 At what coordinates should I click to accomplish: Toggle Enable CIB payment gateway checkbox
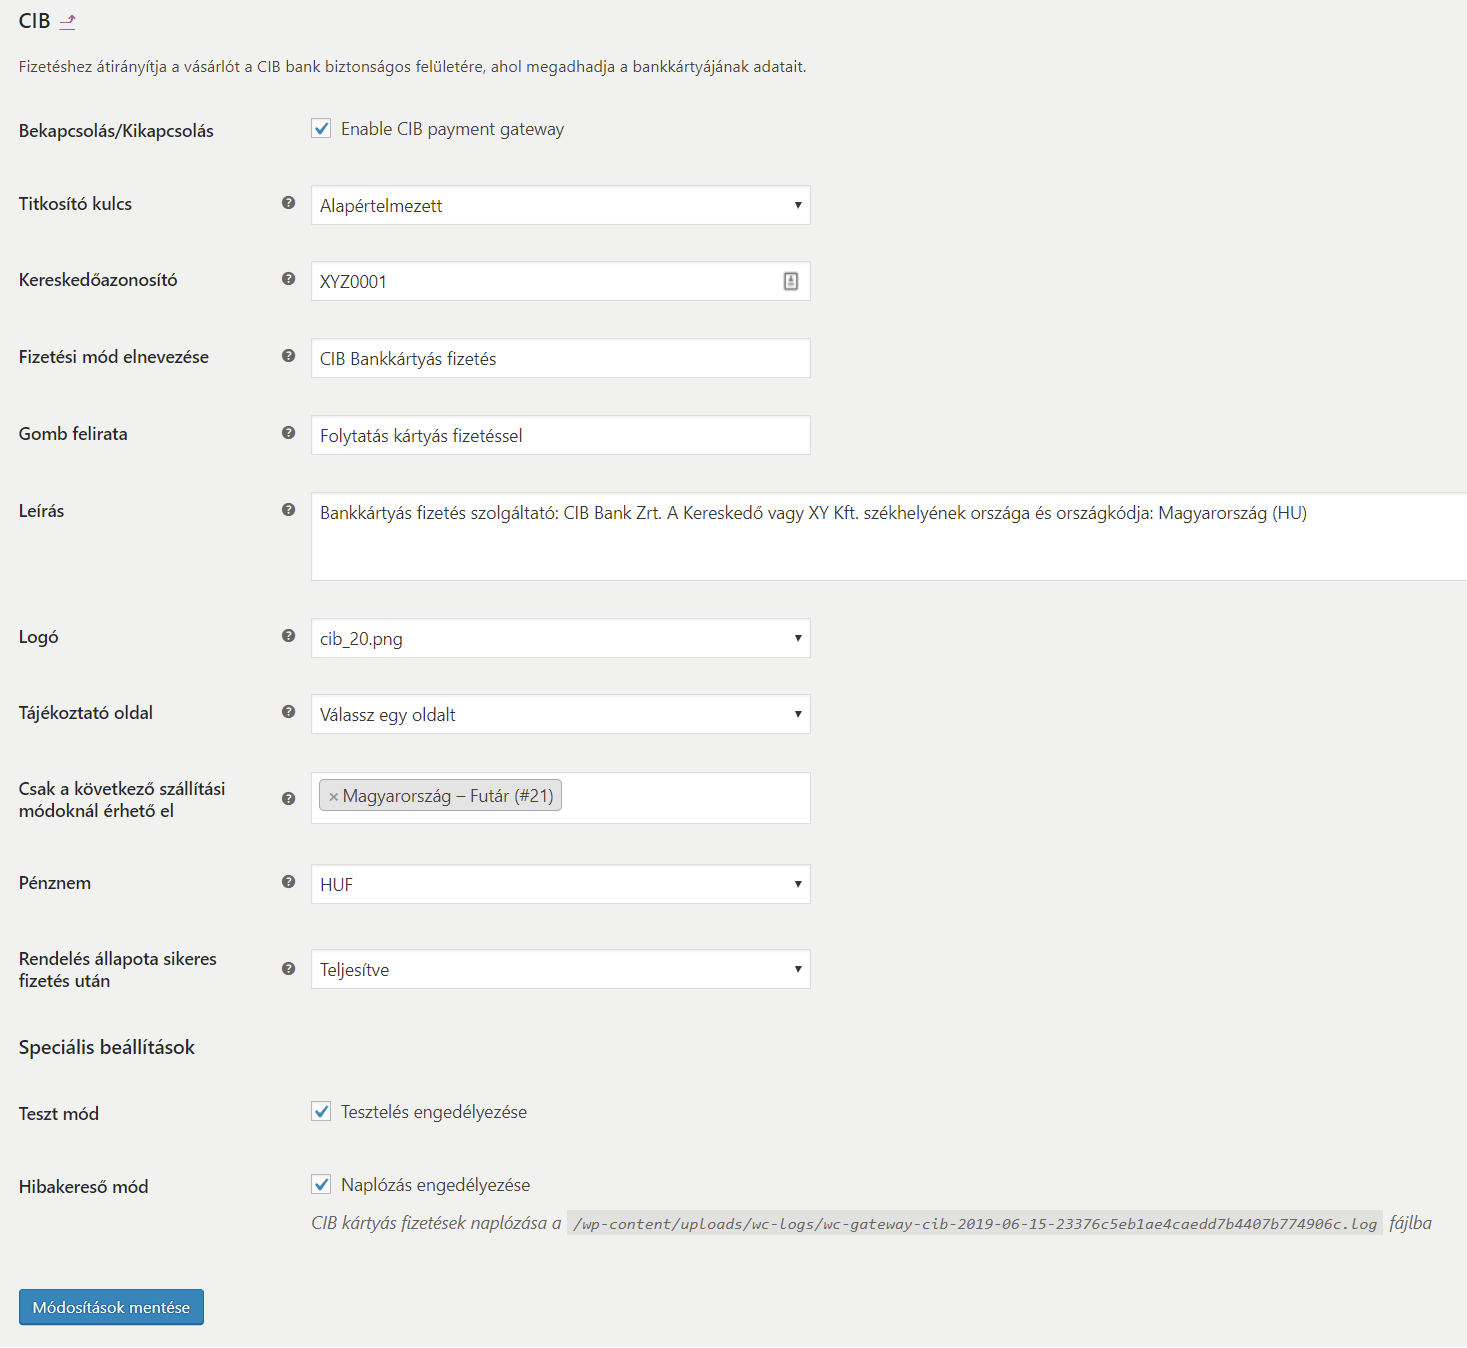click(321, 129)
